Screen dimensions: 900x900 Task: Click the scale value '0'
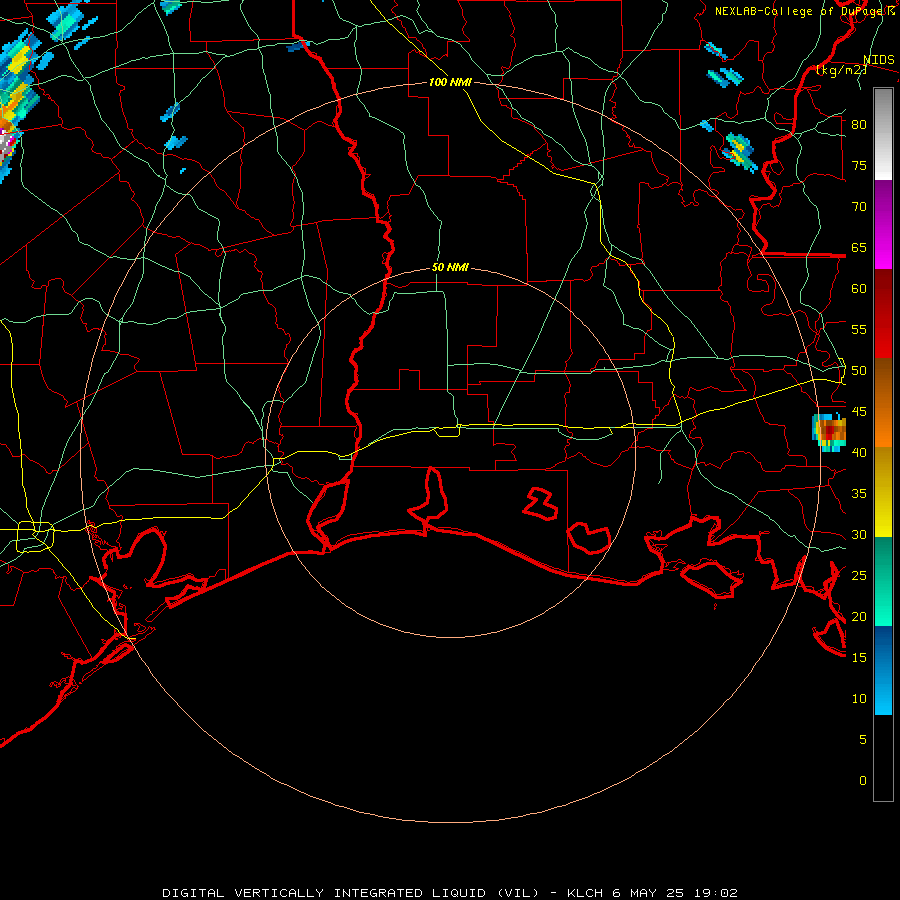tap(863, 781)
